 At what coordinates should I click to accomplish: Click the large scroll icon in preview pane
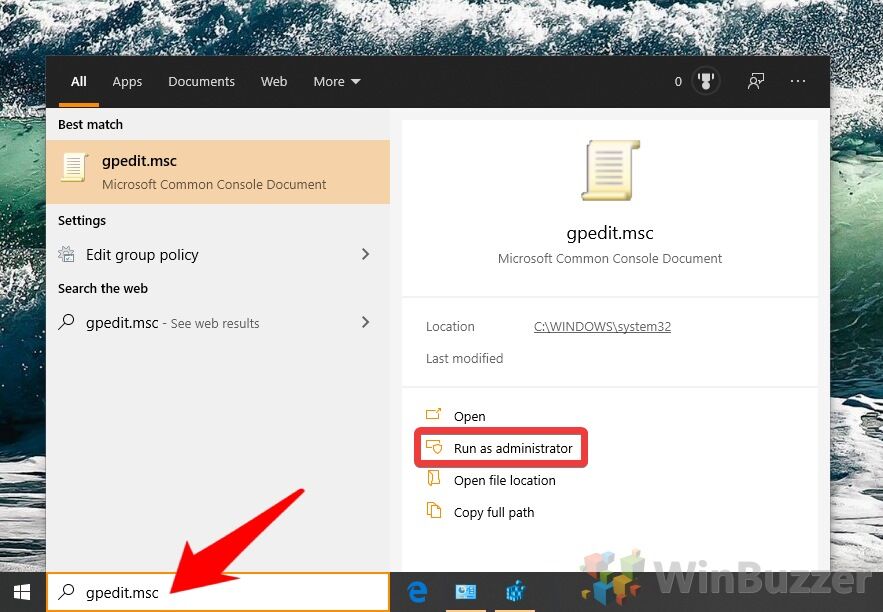(x=610, y=170)
